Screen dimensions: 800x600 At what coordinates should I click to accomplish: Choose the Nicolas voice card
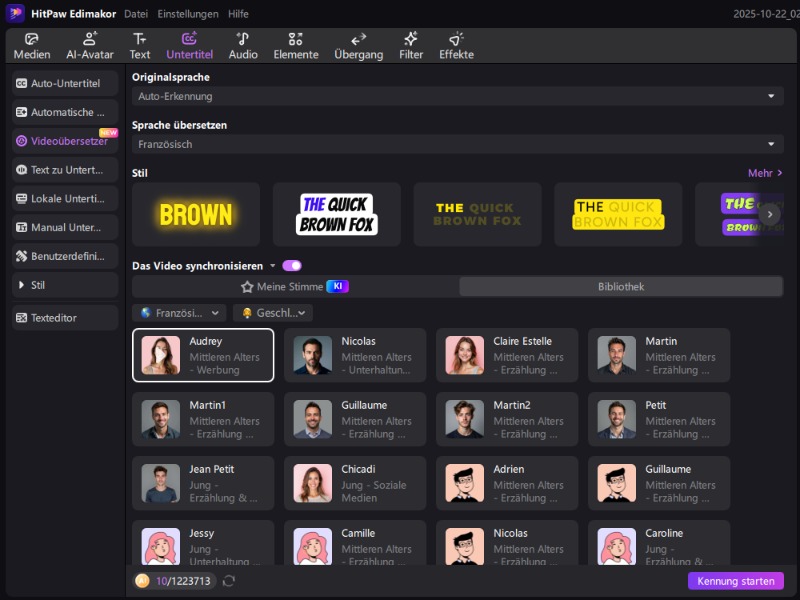(355, 355)
